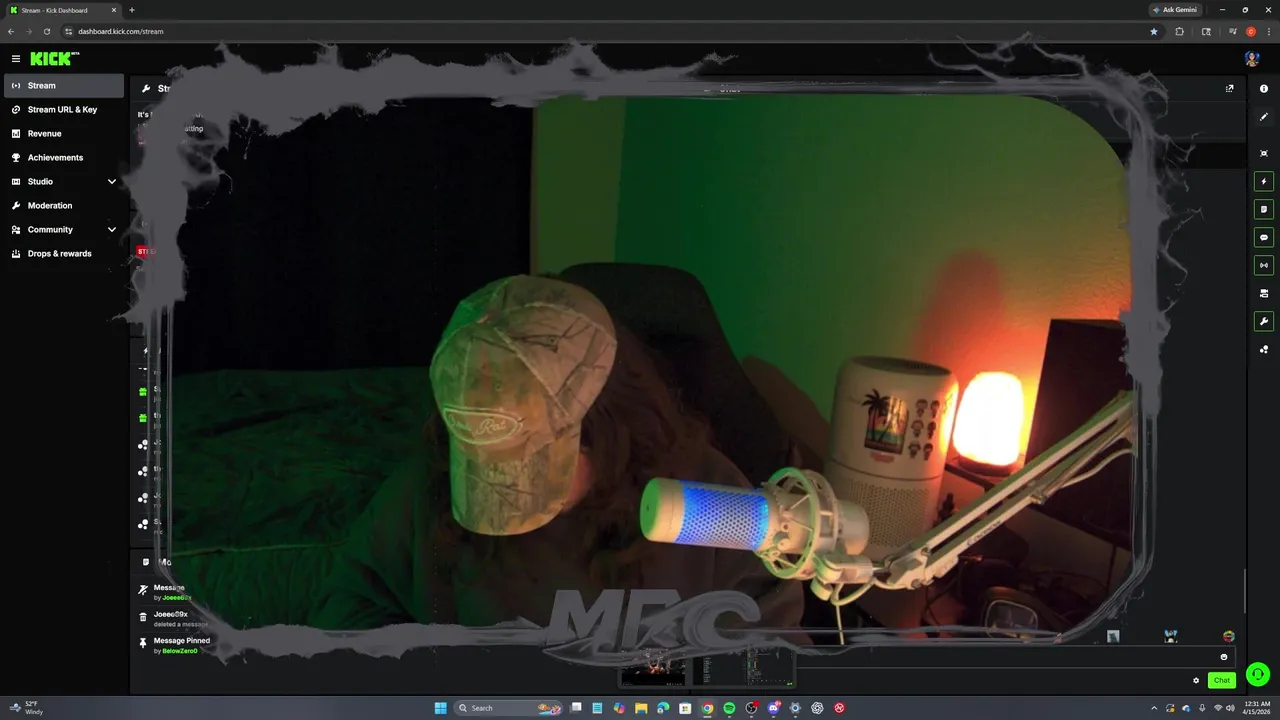Reload the page
Screen dimensions: 1280x720
coord(46,31)
